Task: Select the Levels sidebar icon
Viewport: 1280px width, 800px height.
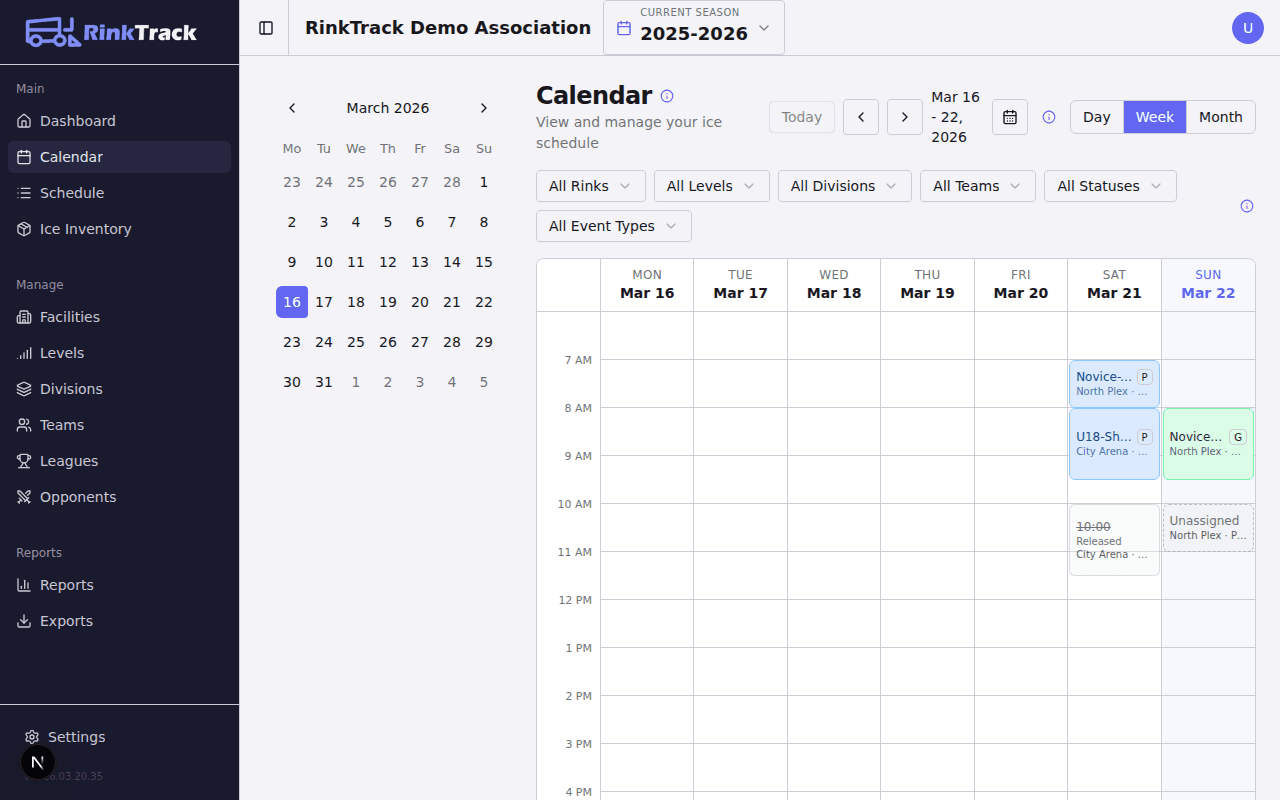Action: click(x=22, y=352)
